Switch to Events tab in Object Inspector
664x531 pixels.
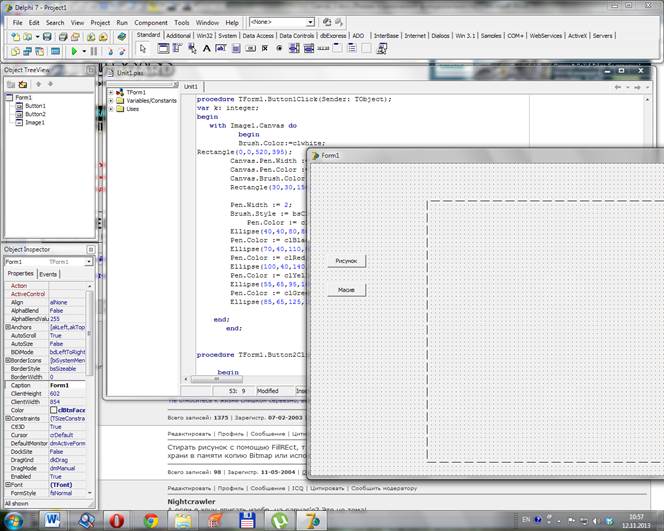48,274
